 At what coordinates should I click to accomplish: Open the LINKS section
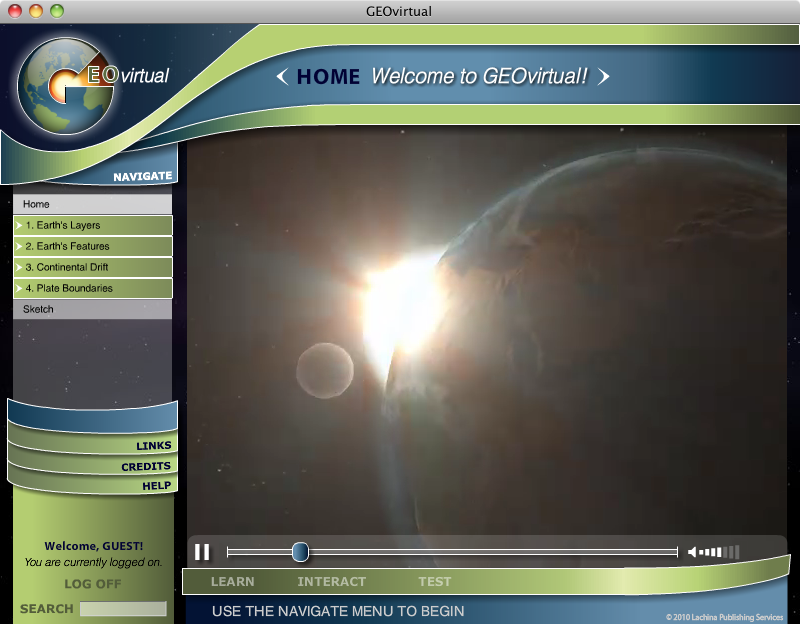pyautogui.click(x=154, y=446)
